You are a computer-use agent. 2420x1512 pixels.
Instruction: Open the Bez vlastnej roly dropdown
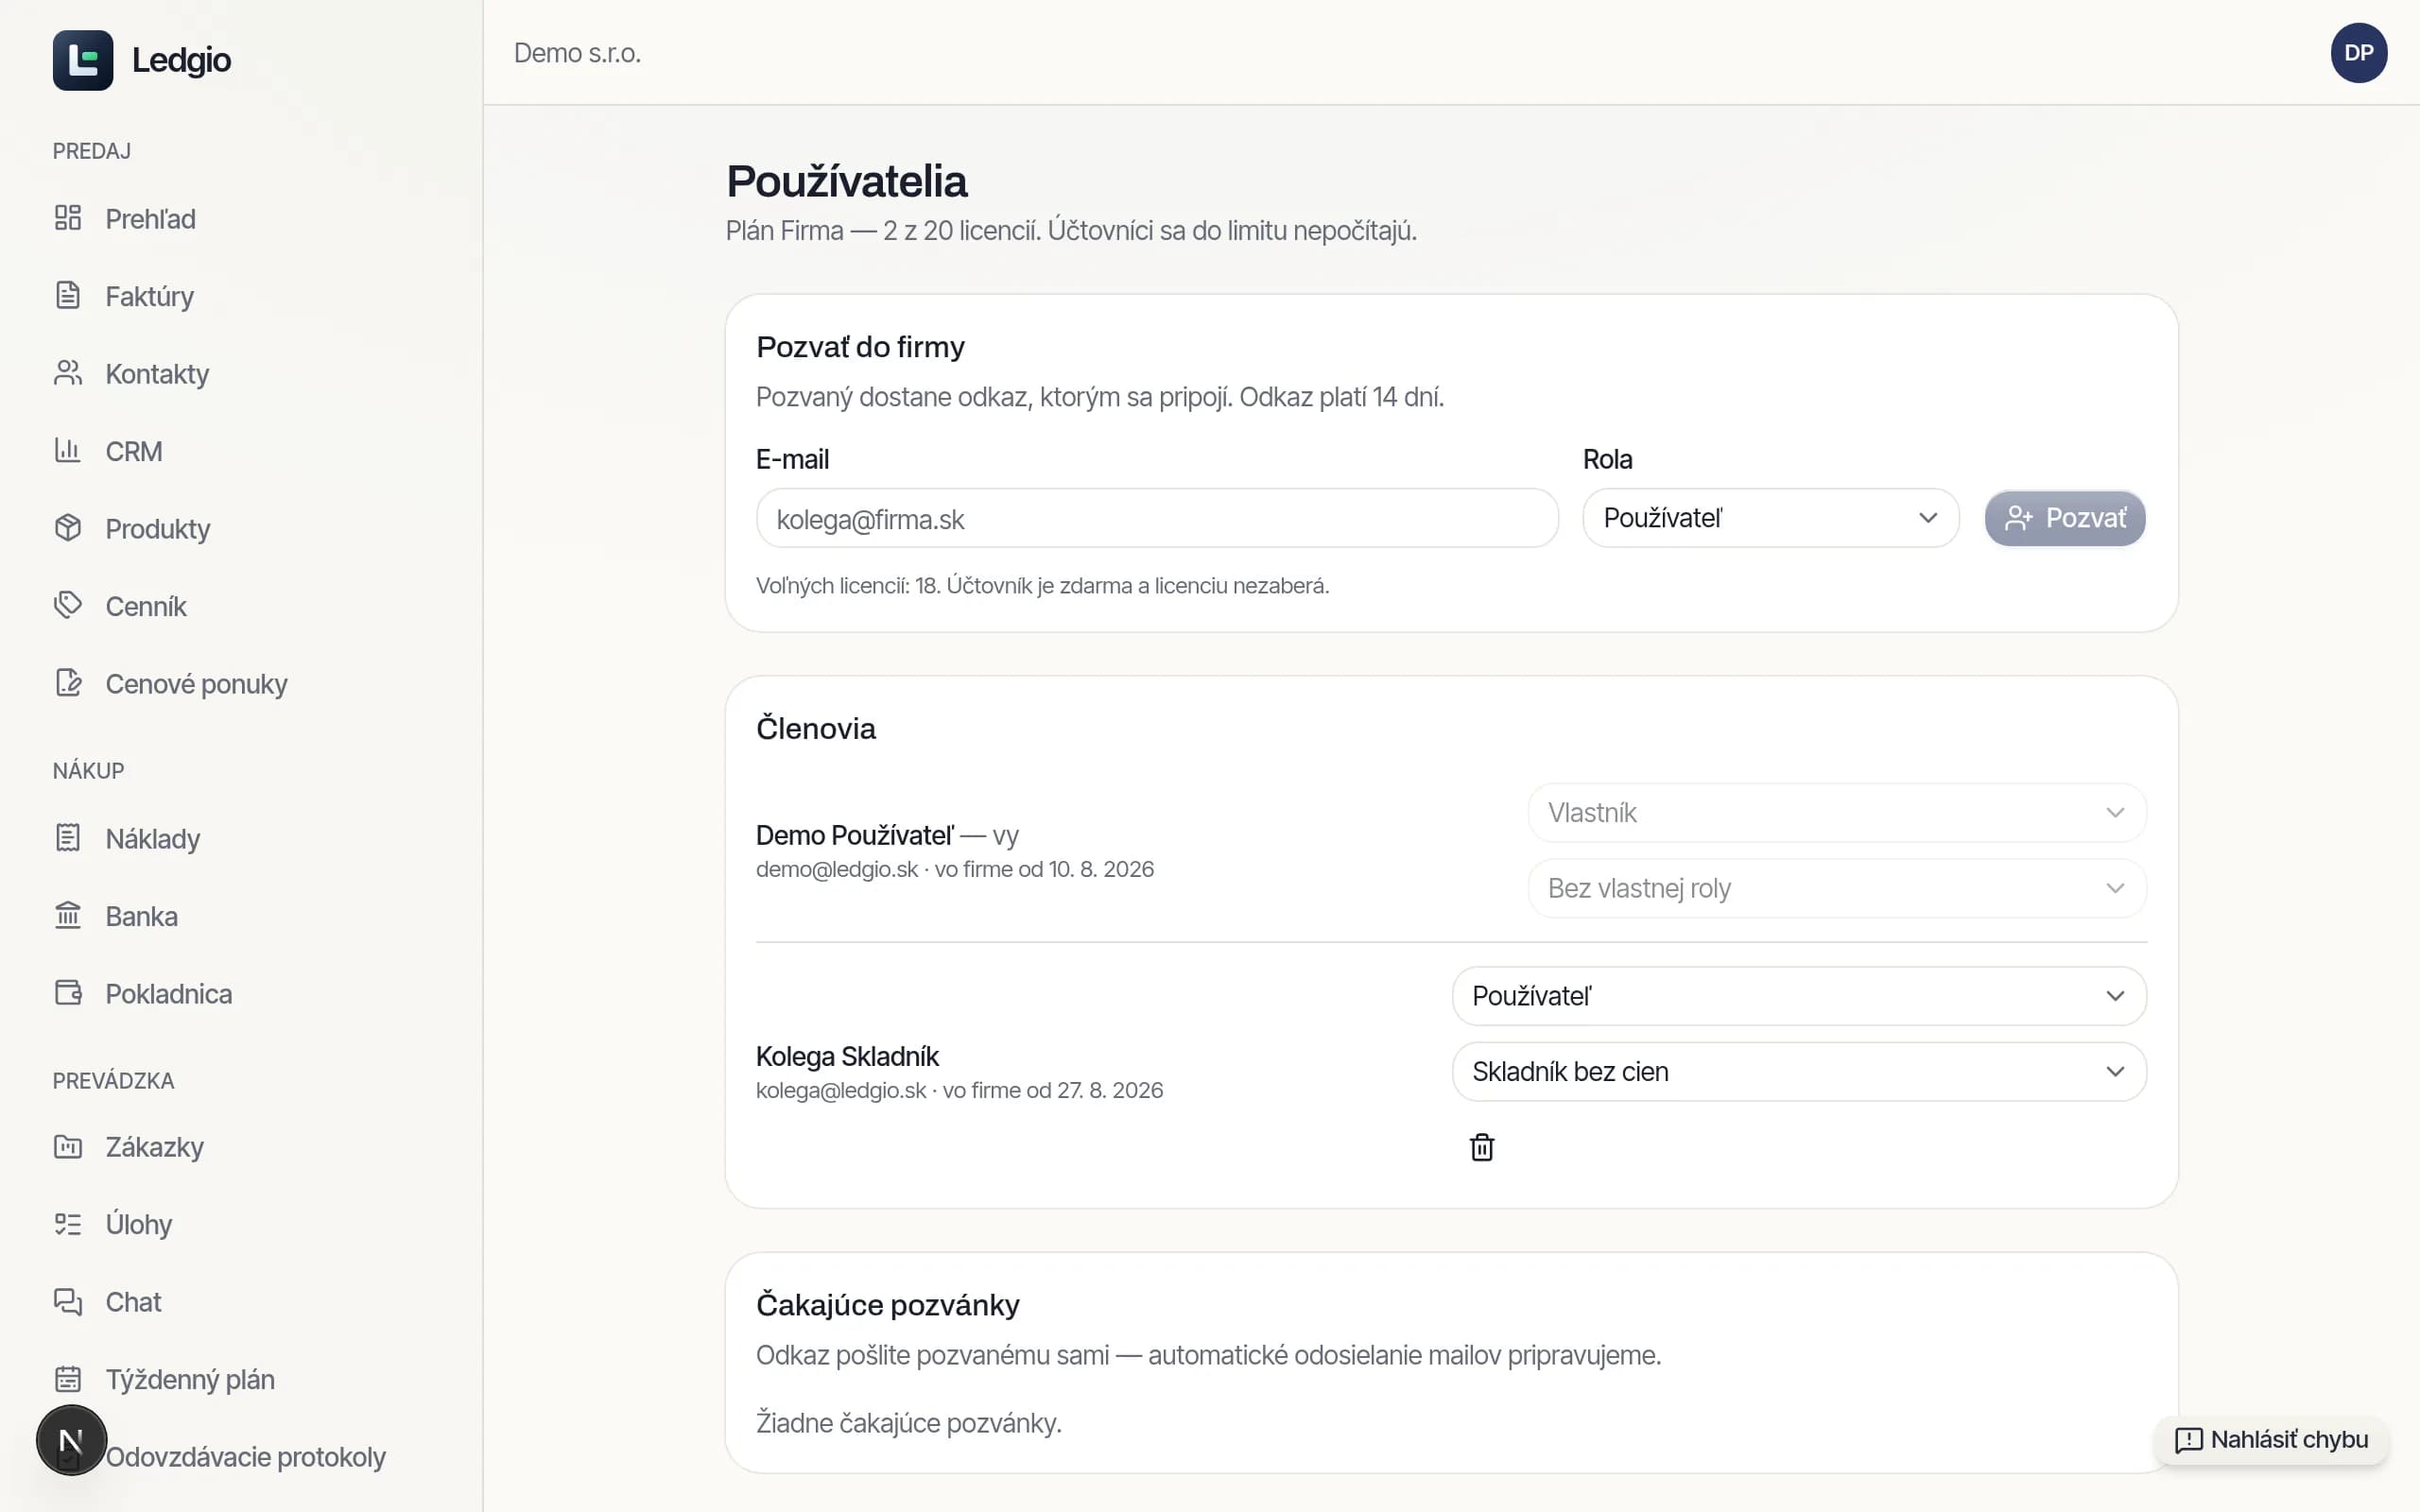[1837, 888]
